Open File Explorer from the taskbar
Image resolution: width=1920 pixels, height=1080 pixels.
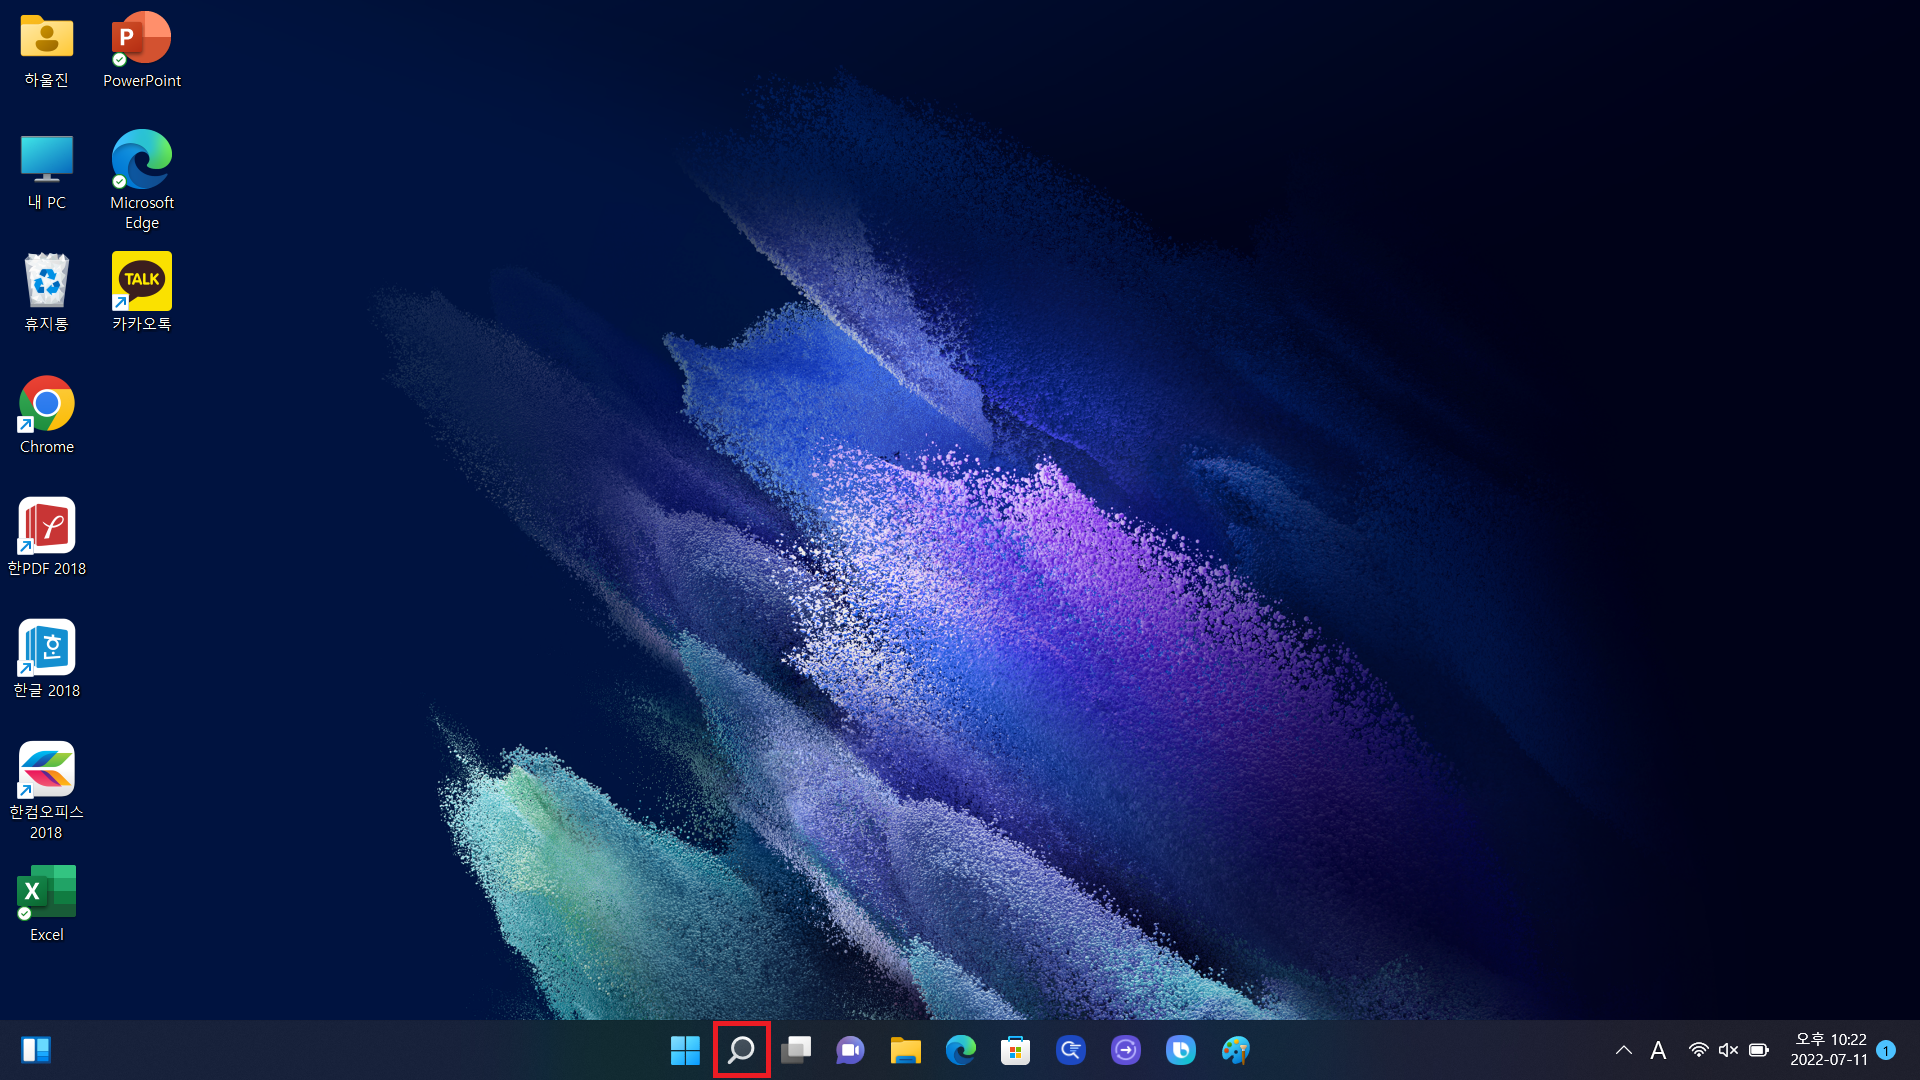906,1050
